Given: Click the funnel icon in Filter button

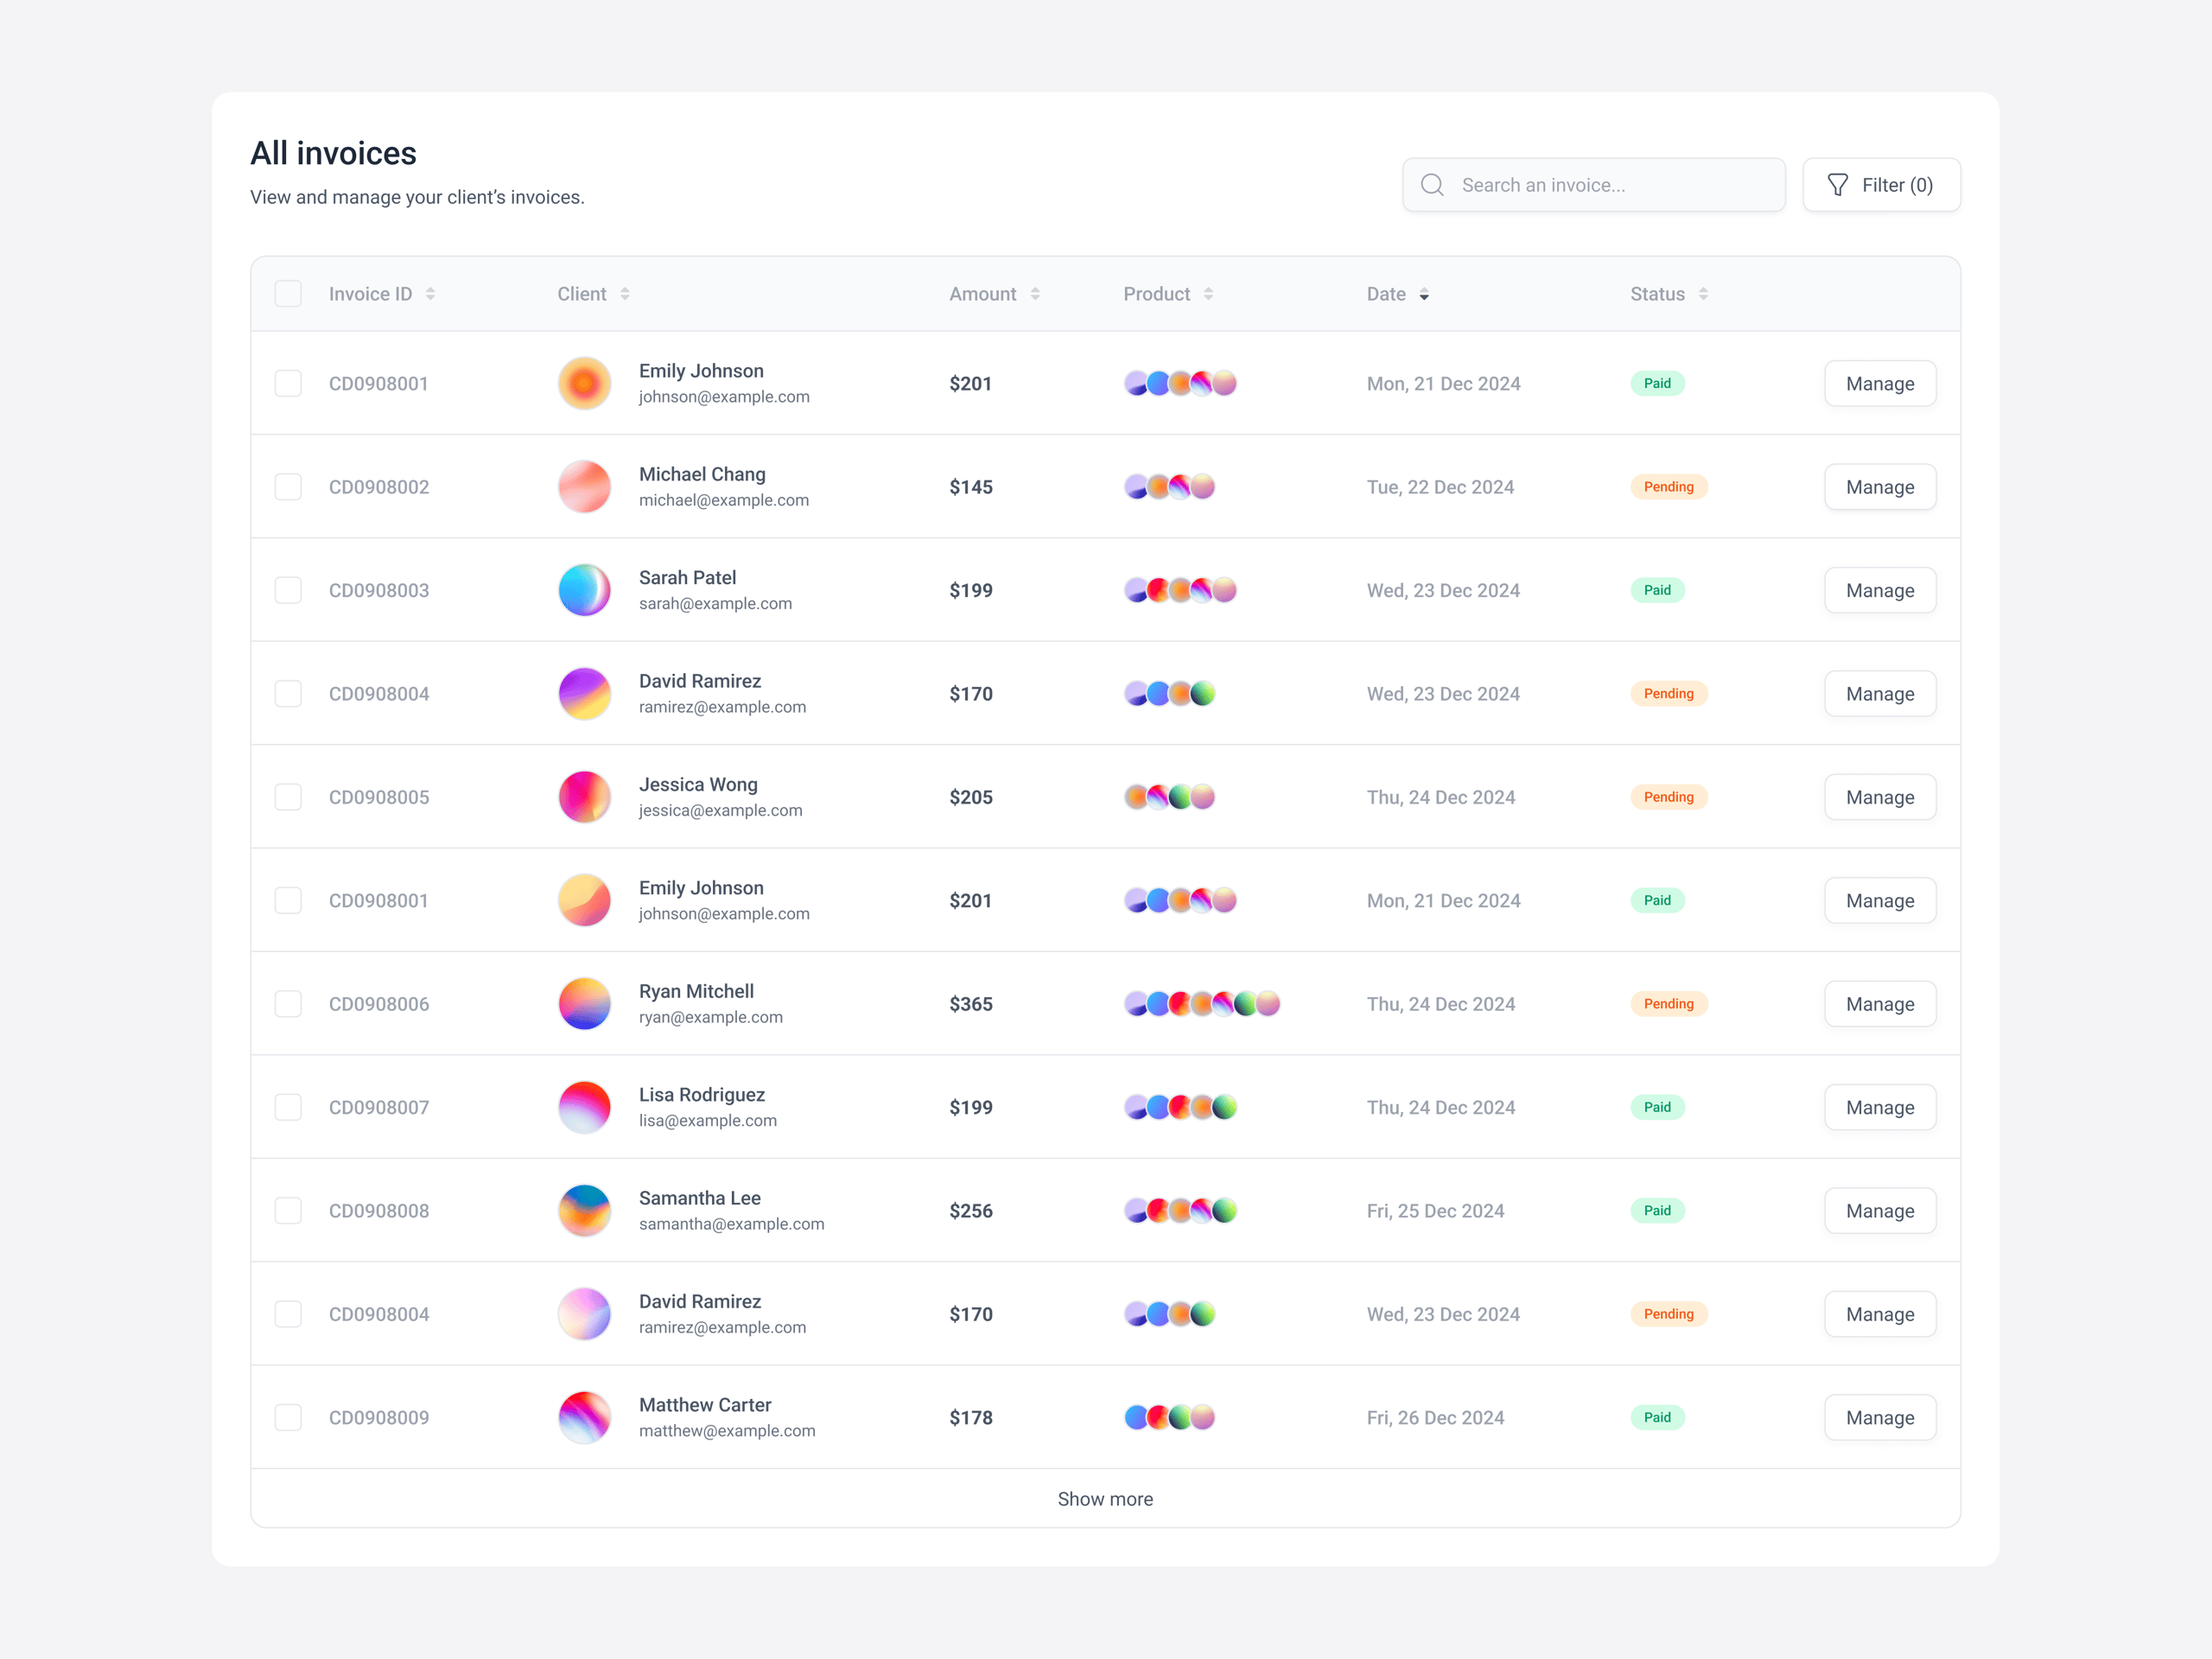Looking at the screenshot, I should (1837, 185).
